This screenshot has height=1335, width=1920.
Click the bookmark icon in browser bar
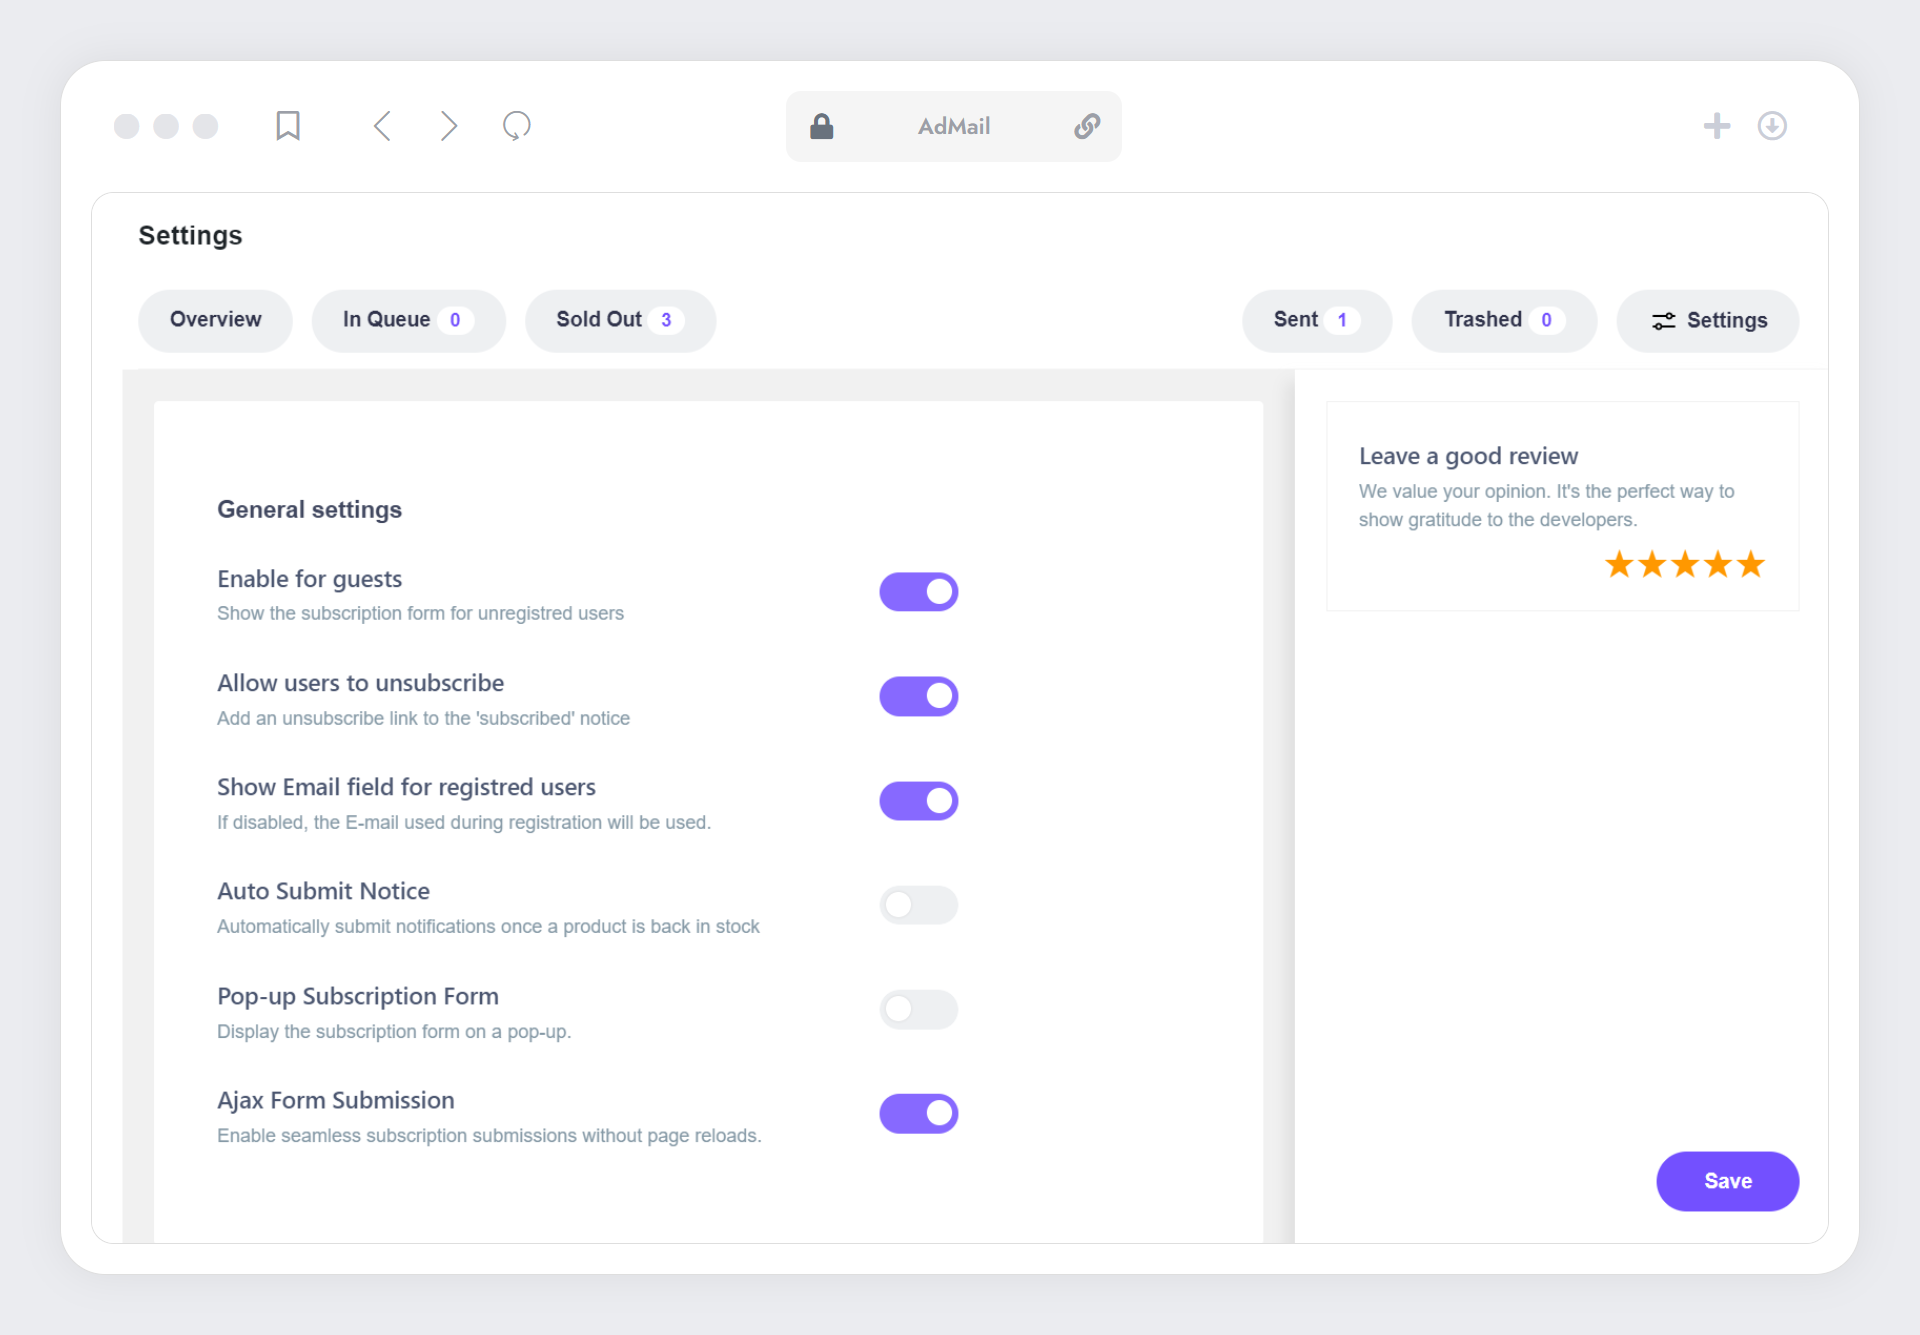288,126
